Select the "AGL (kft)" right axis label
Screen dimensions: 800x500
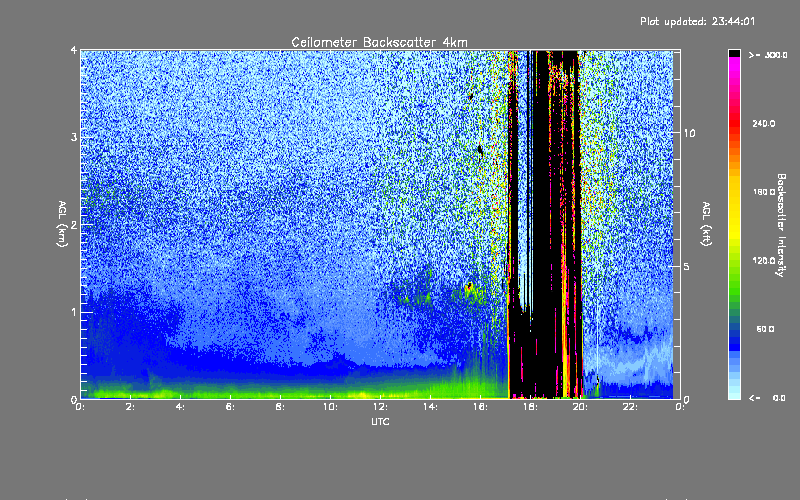click(707, 224)
